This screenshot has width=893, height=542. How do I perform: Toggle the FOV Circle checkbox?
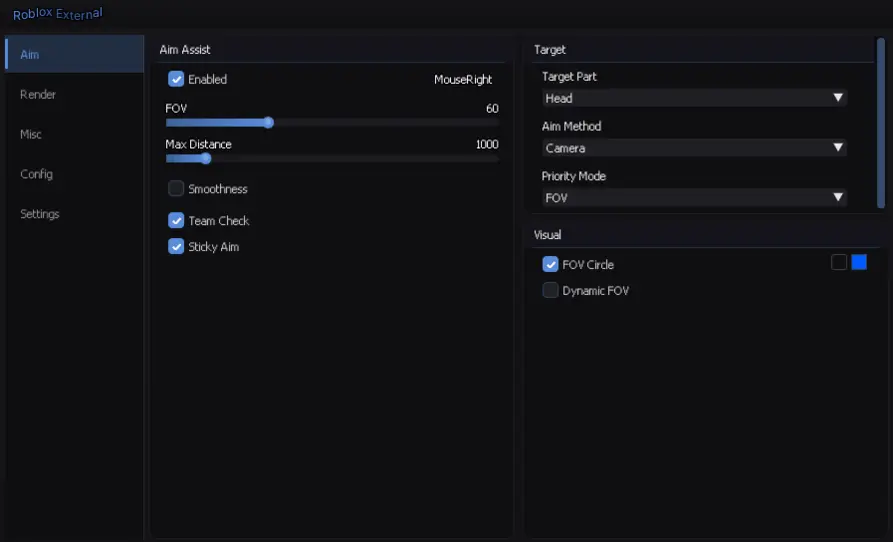pos(550,265)
